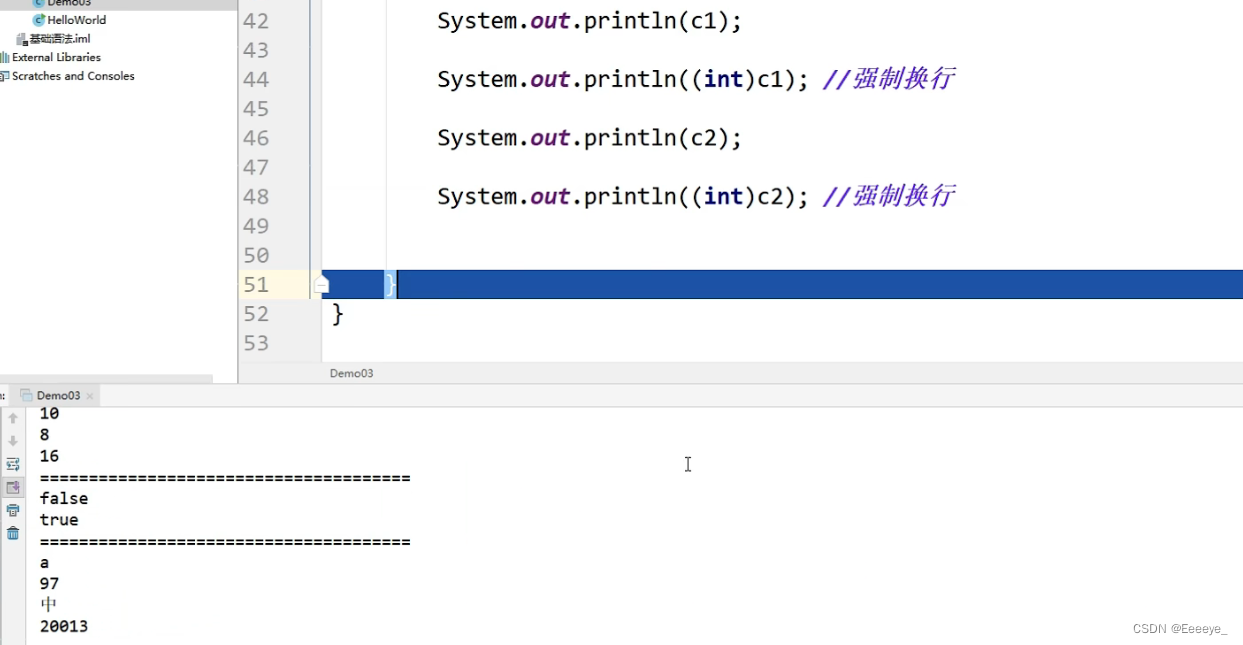Viewport: 1243px width, 645px height.
Task: Click line number 48 in the gutter
Action: tap(256, 196)
